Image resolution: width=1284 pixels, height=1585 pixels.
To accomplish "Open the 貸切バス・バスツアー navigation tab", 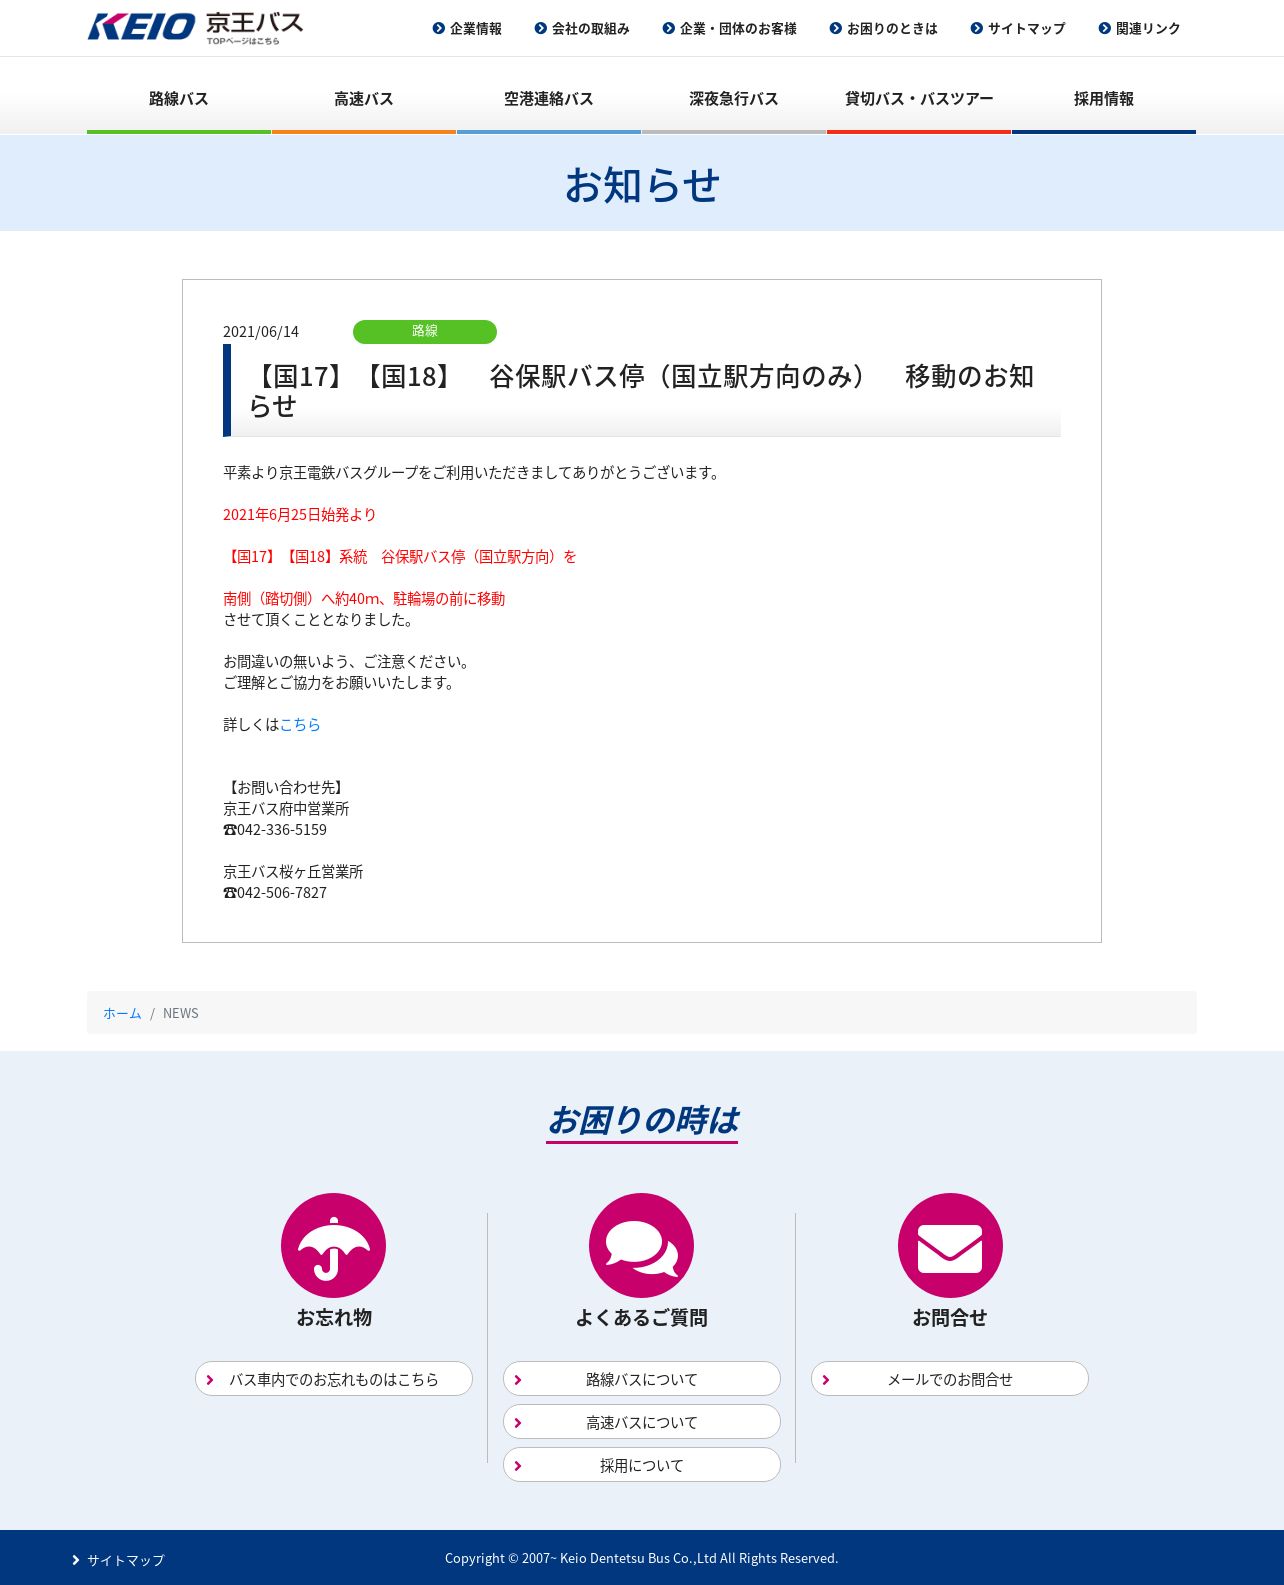I will coord(919,98).
